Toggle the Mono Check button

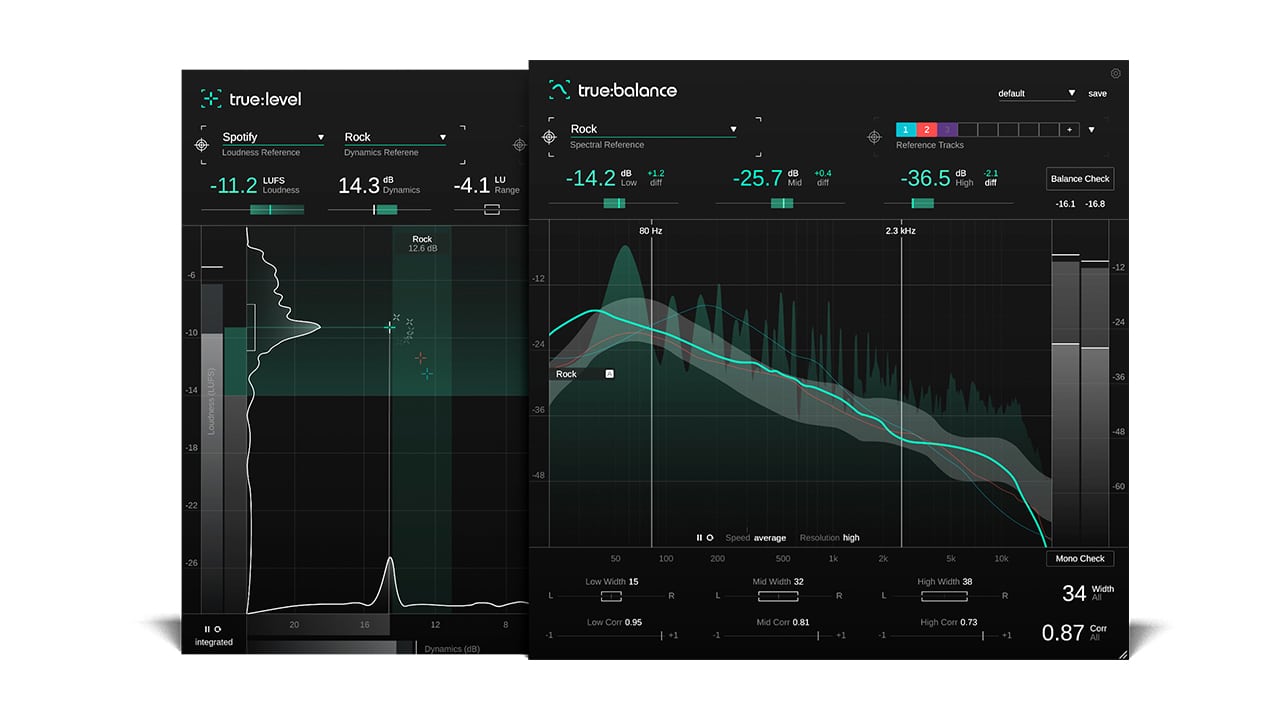click(x=1080, y=559)
